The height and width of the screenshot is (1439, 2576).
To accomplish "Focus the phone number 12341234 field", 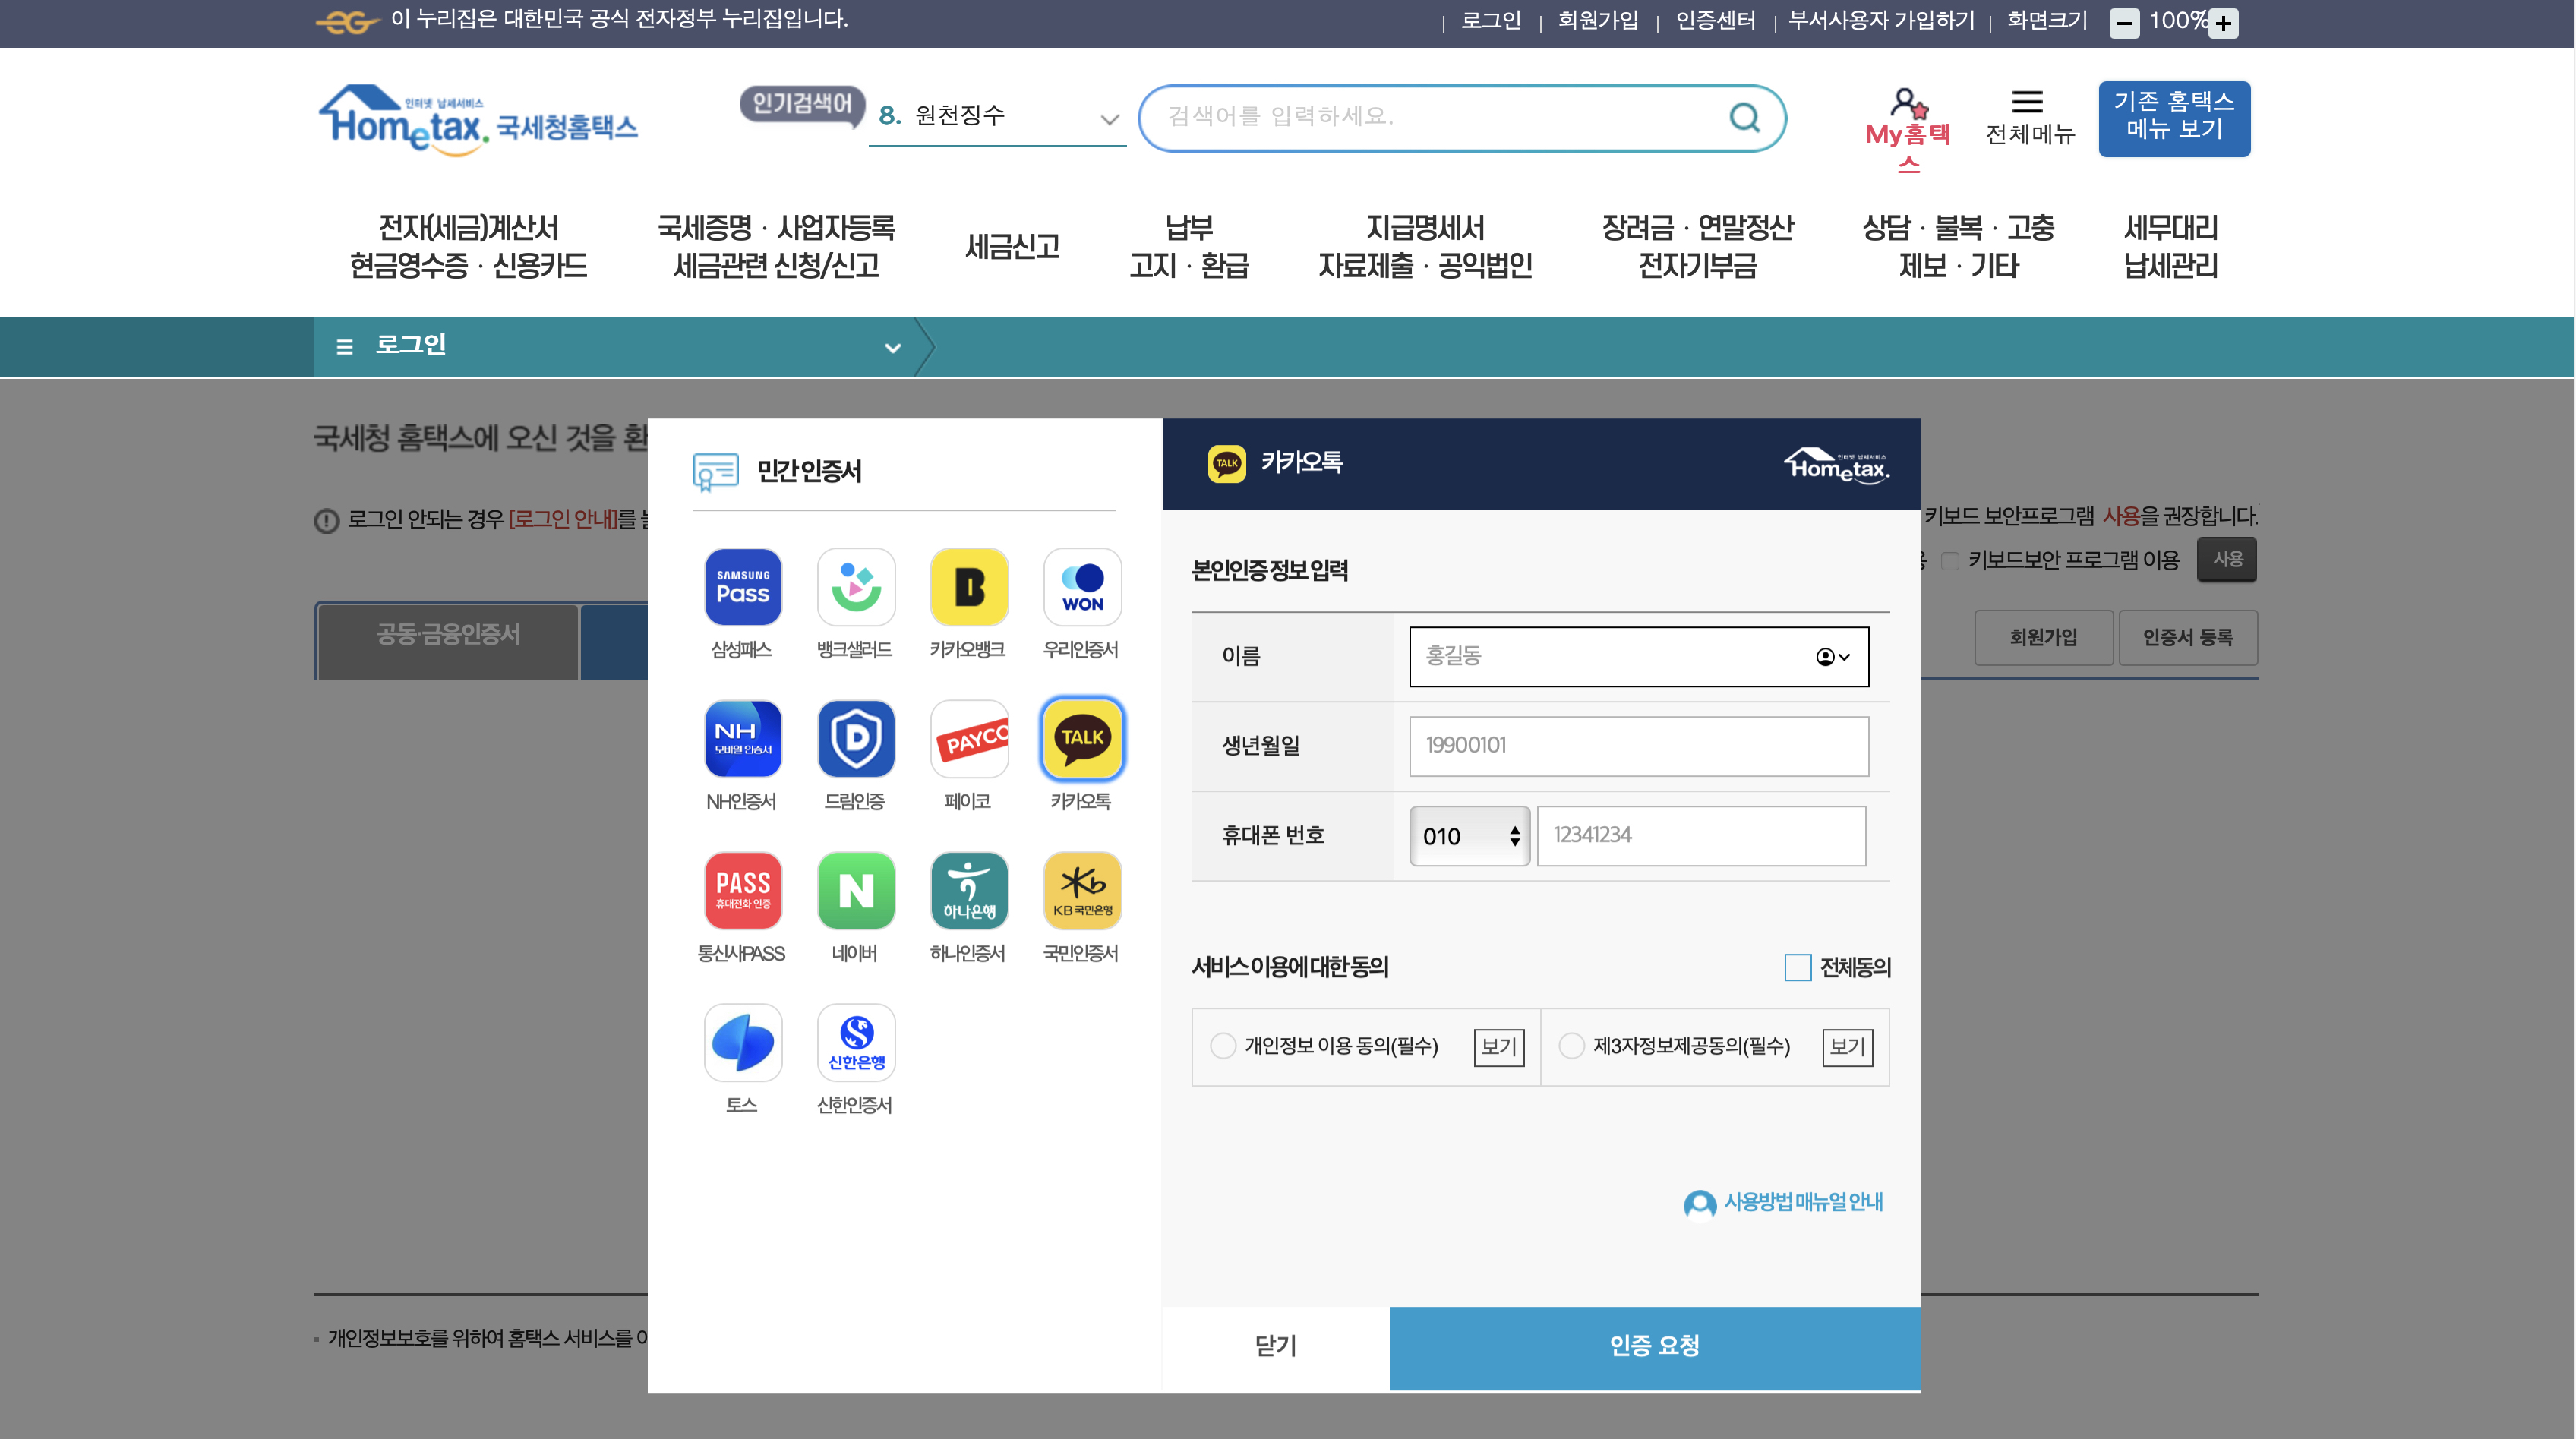I will (x=1700, y=835).
